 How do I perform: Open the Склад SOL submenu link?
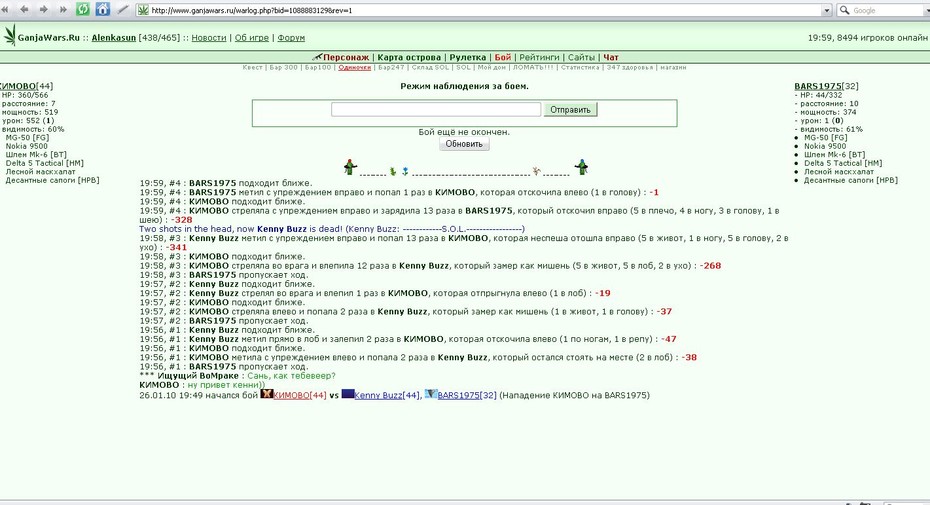click(431, 68)
